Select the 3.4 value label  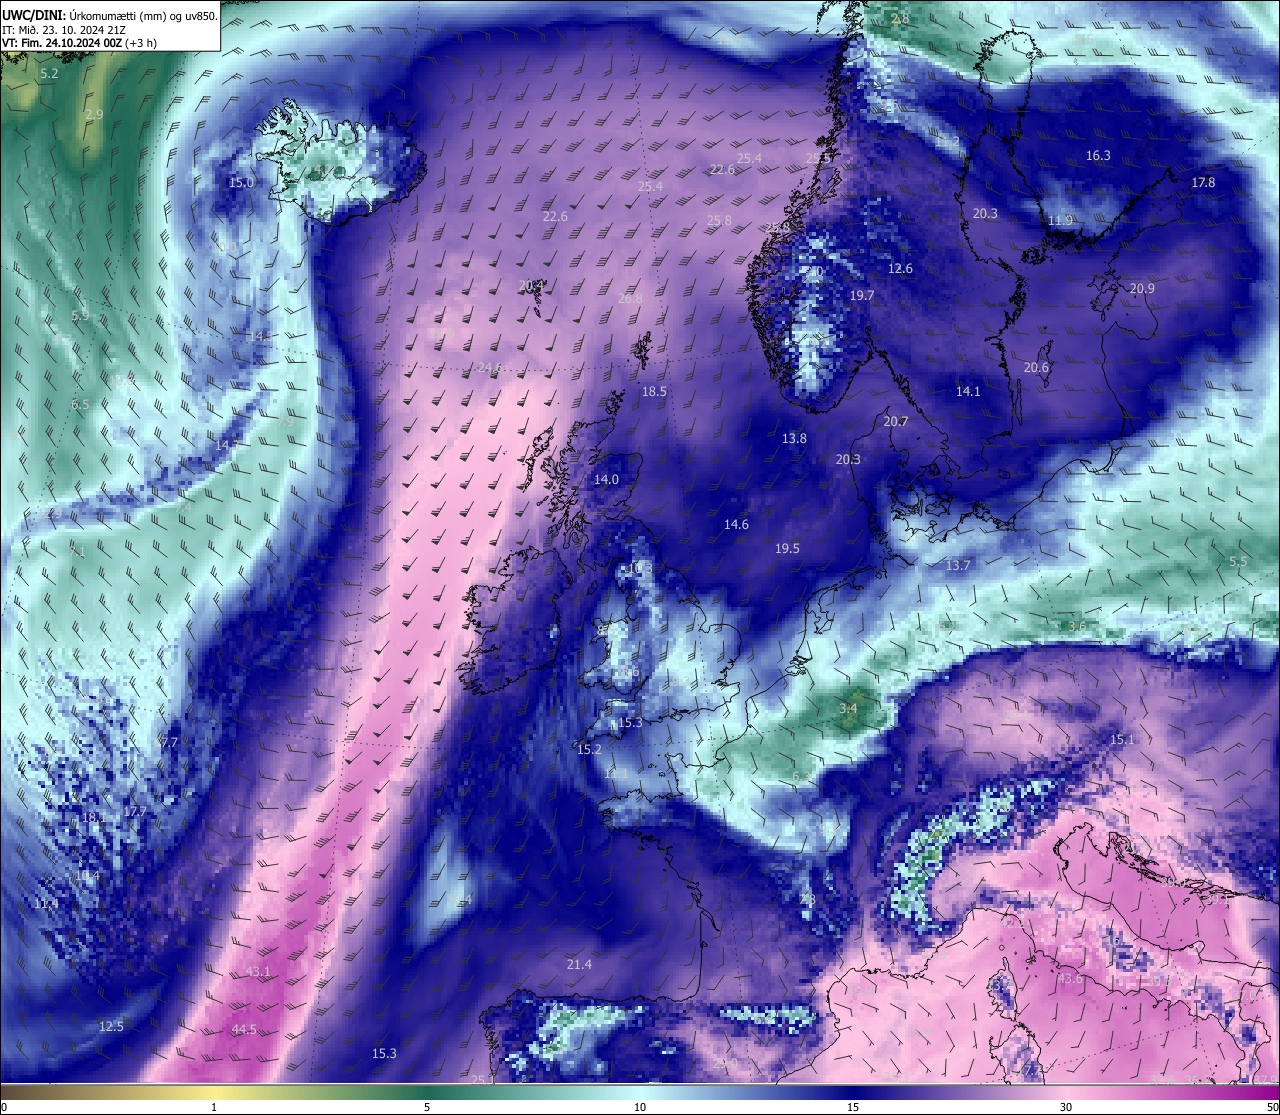[848, 710]
